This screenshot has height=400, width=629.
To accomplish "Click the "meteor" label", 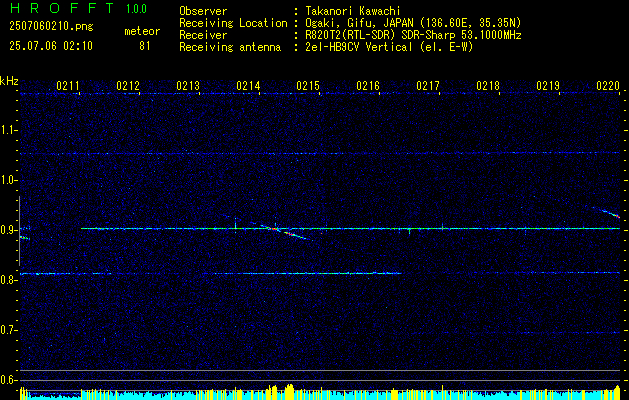I will click(142, 31).
